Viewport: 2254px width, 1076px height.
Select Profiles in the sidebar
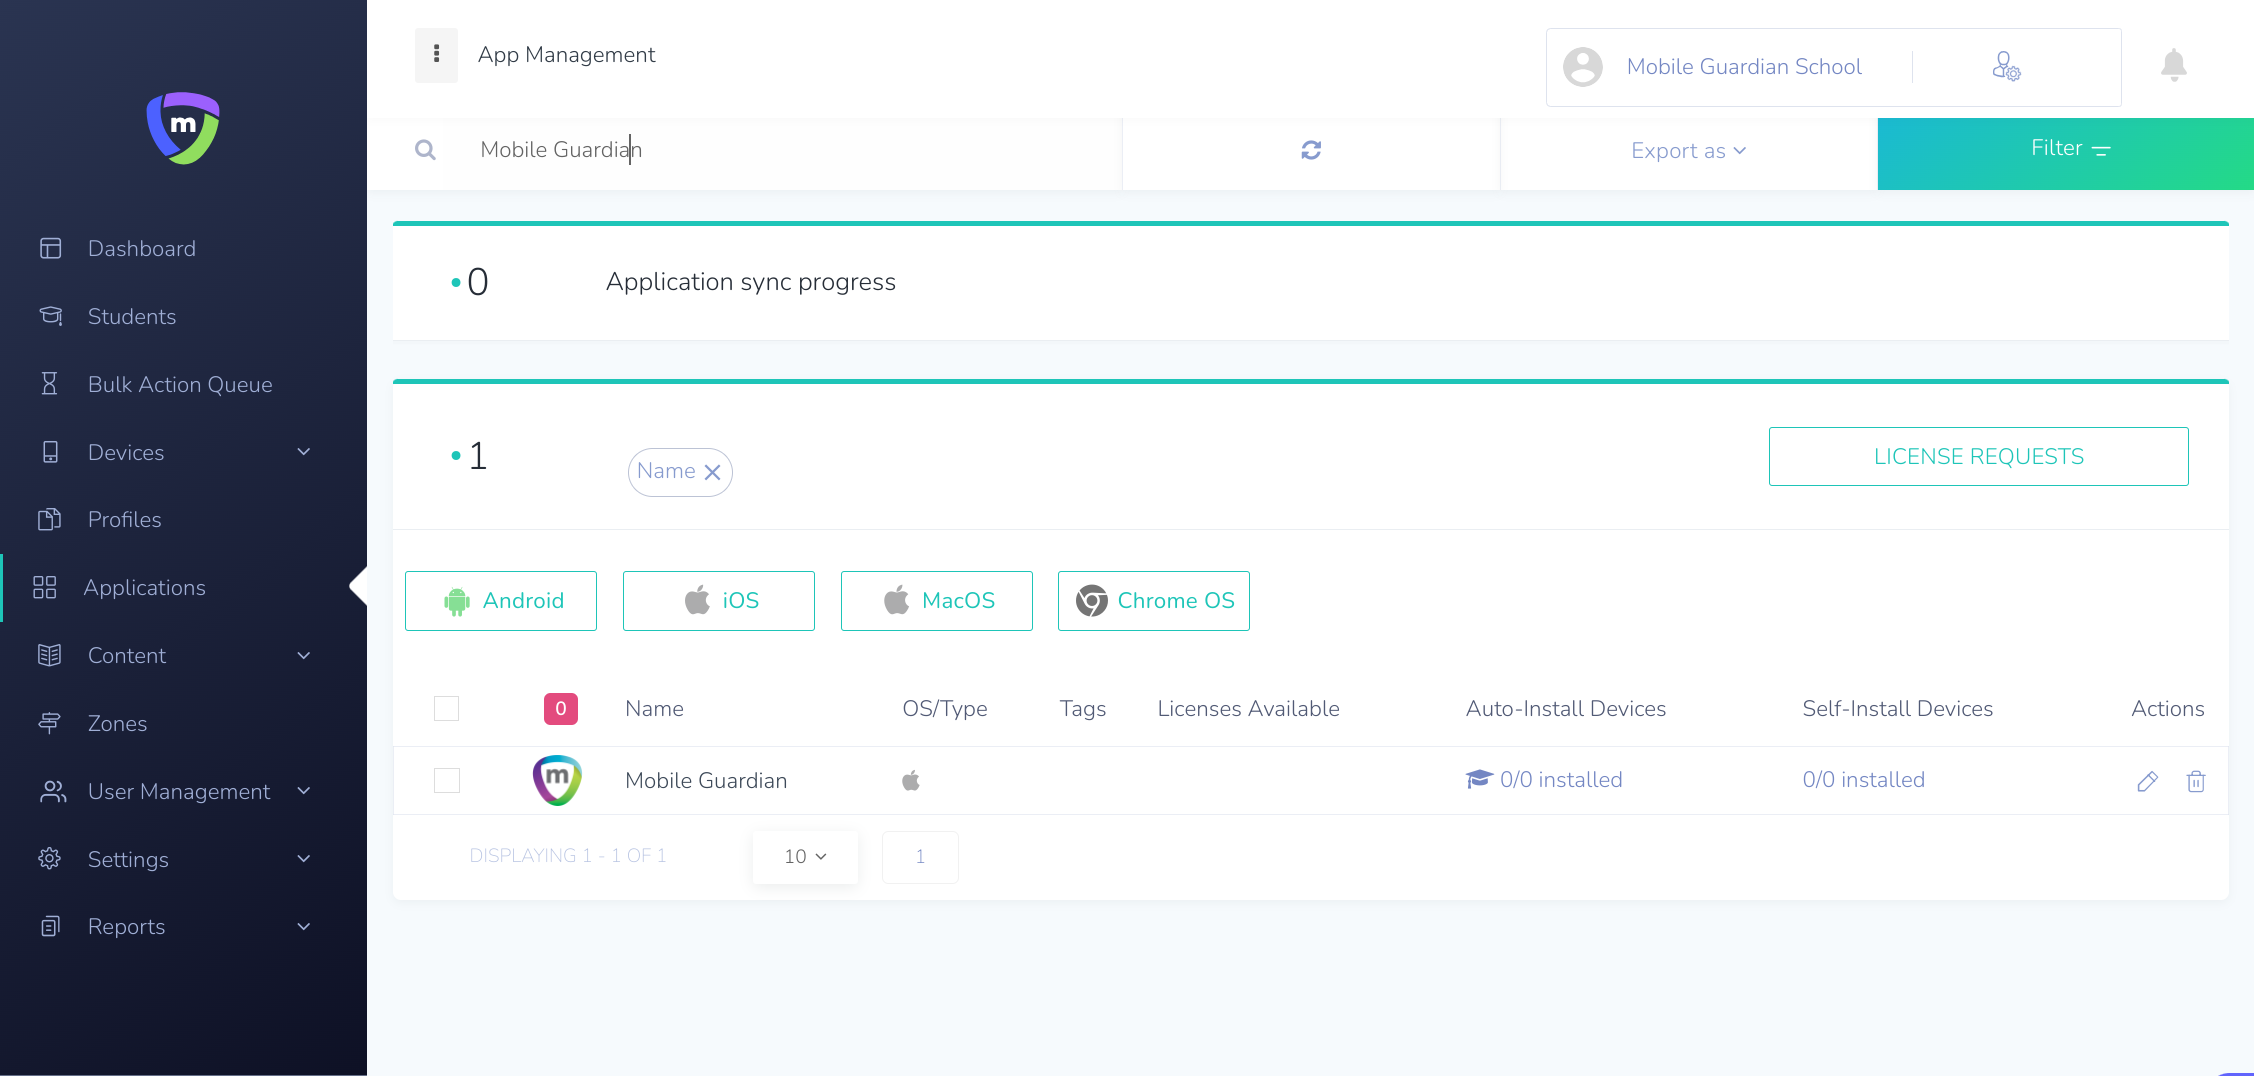125,519
